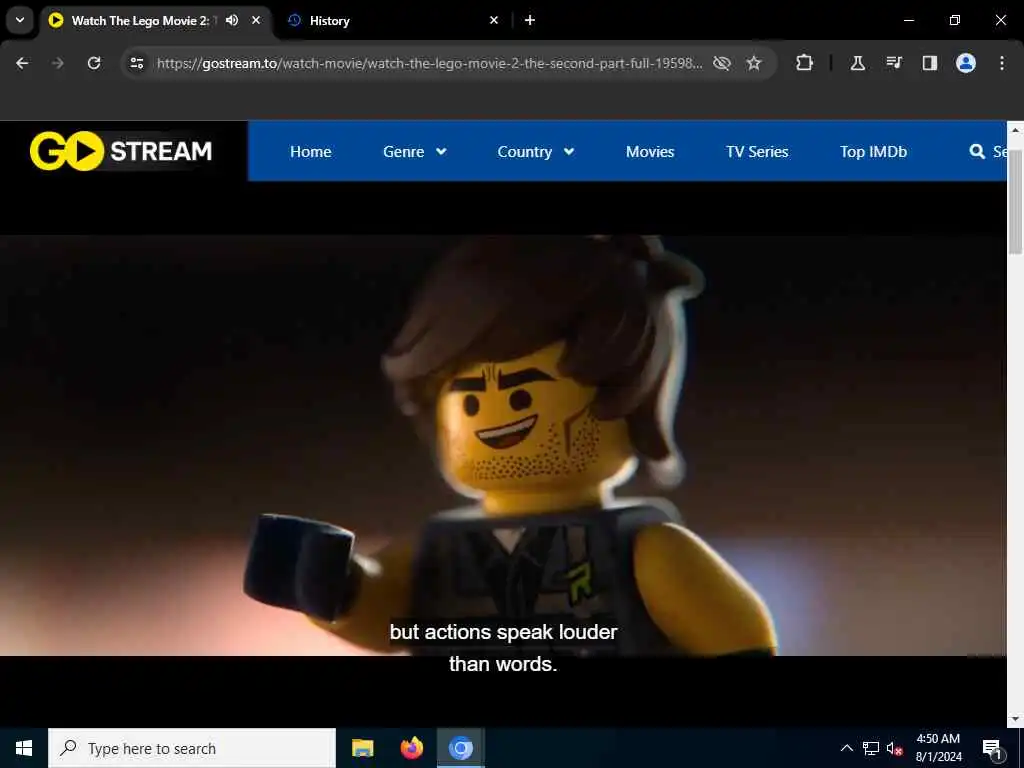This screenshot has width=1024, height=768.
Task: Expand the Genre dropdown menu
Action: pyautogui.click(x=415, y=152)
